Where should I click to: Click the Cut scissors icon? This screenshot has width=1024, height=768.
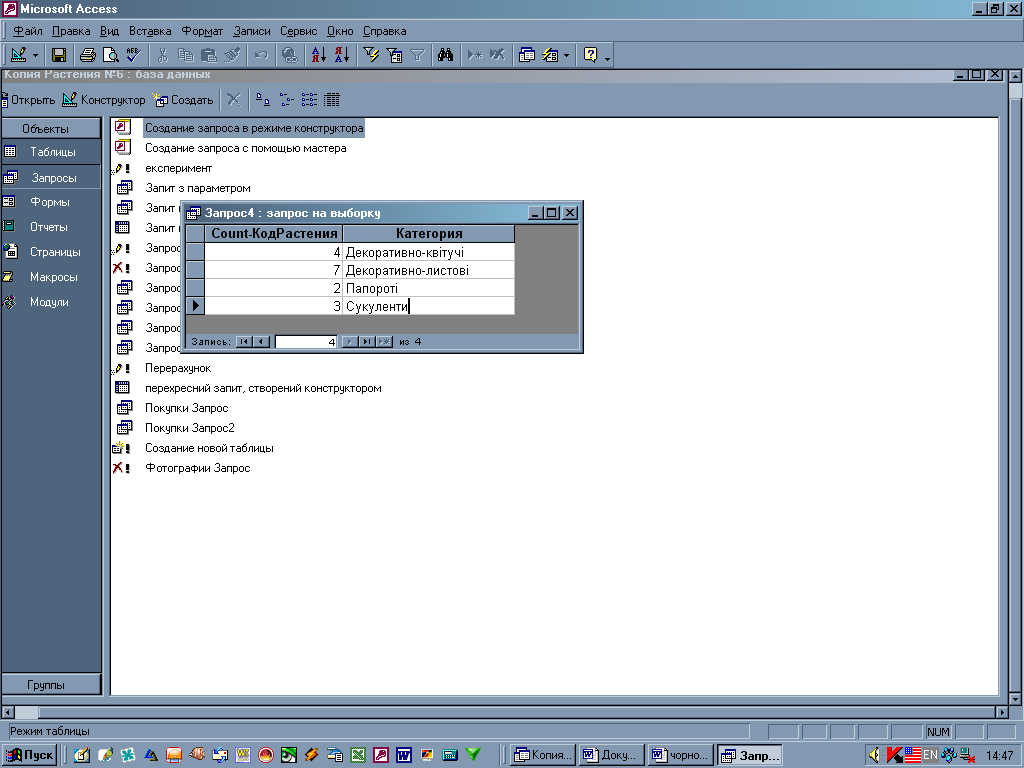163,55
